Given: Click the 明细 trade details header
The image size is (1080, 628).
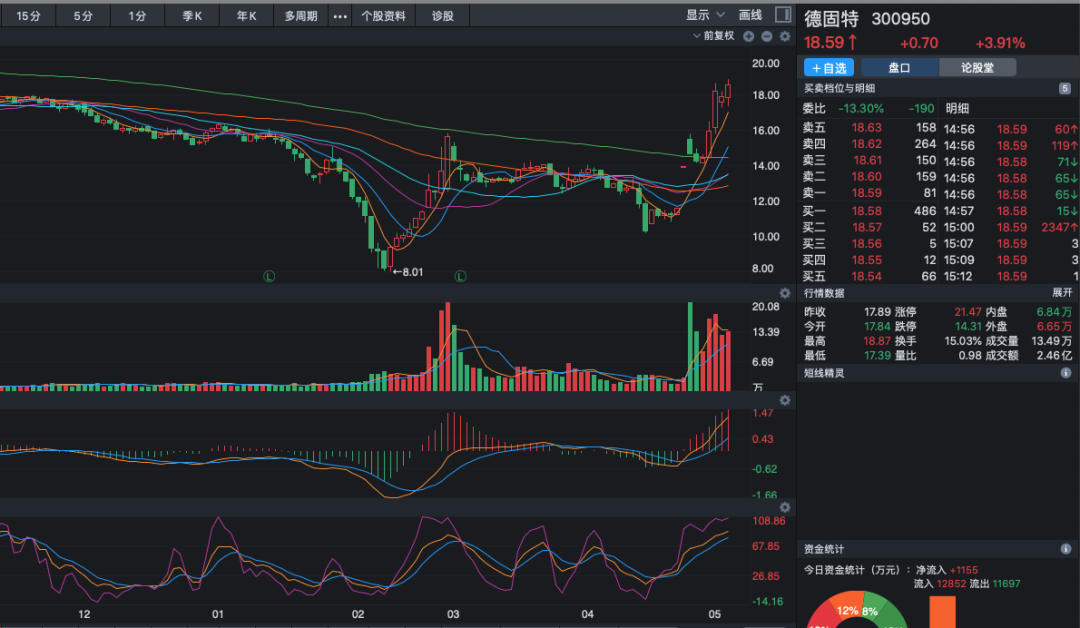Looking at the screenshot, I should (x=957, y=108).
